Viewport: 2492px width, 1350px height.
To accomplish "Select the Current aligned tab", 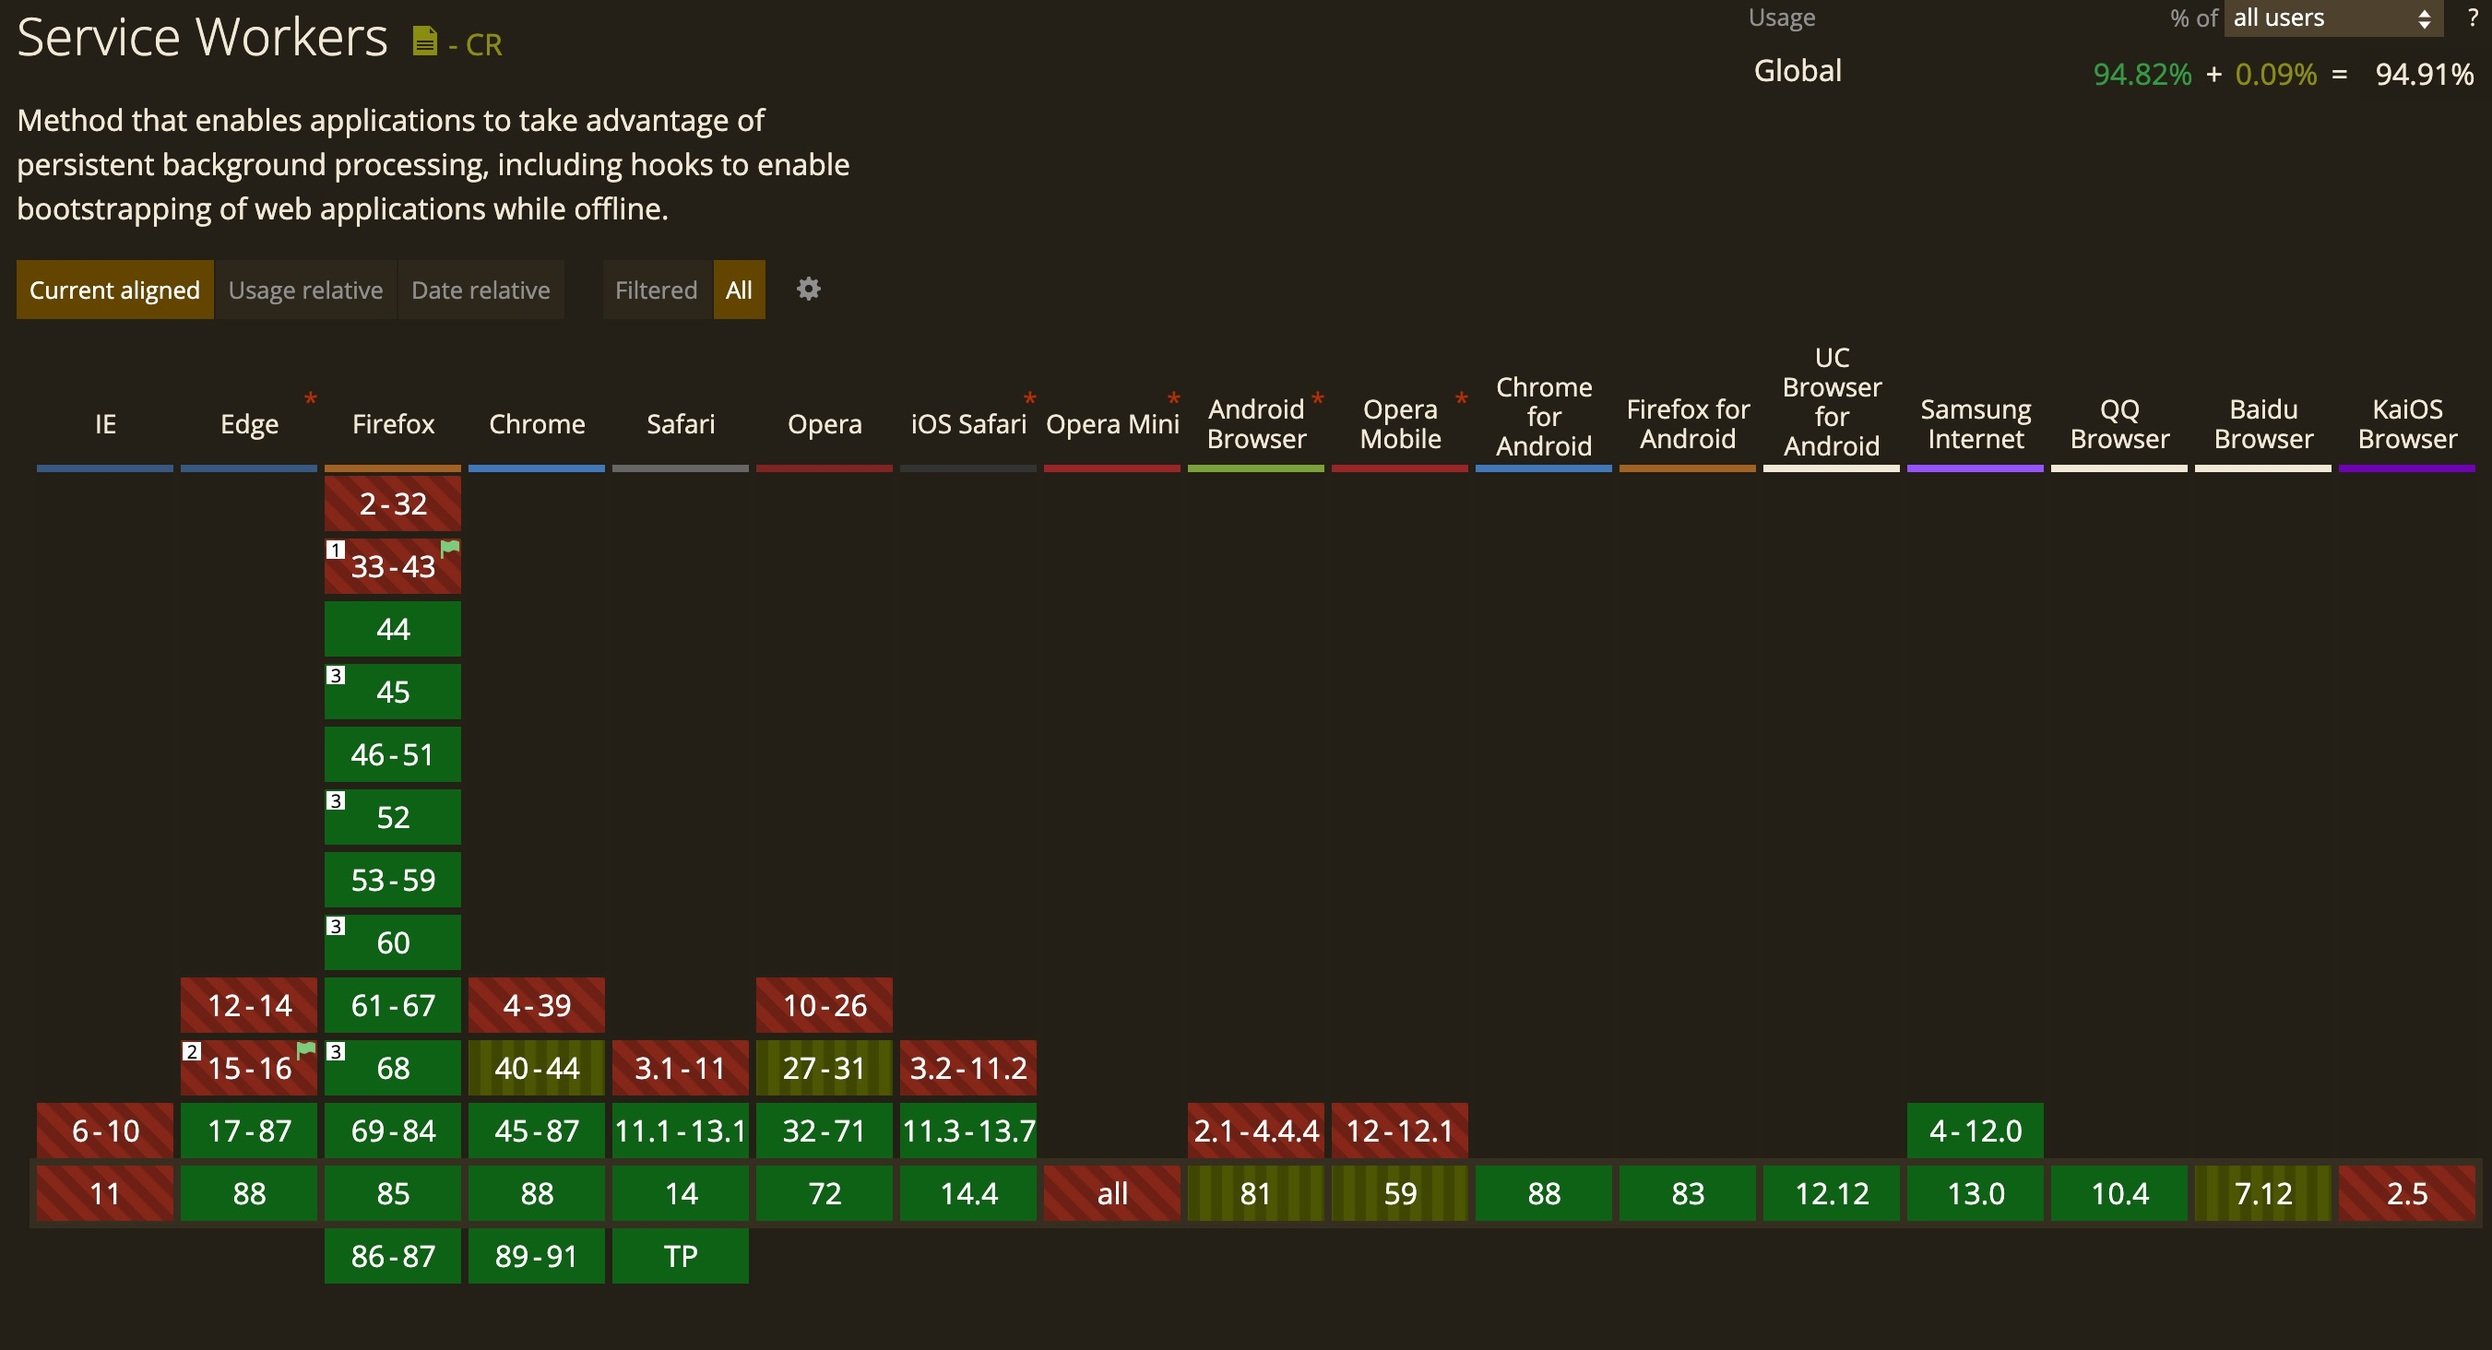I will [114, 290].
